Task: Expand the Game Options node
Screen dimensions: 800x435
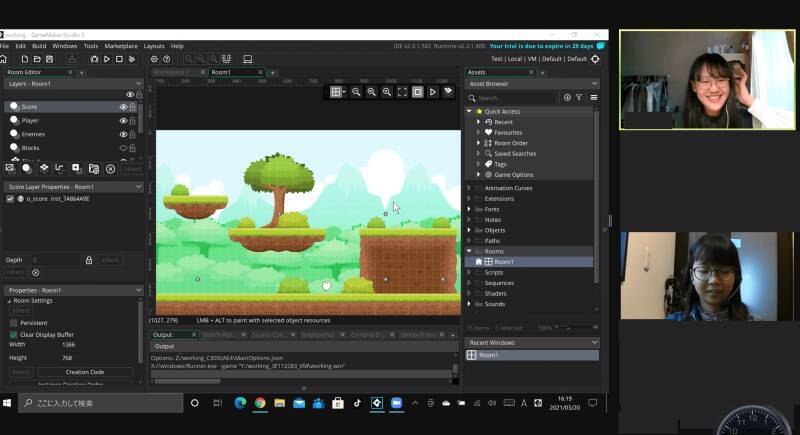Action: click(x=478, y=174)
